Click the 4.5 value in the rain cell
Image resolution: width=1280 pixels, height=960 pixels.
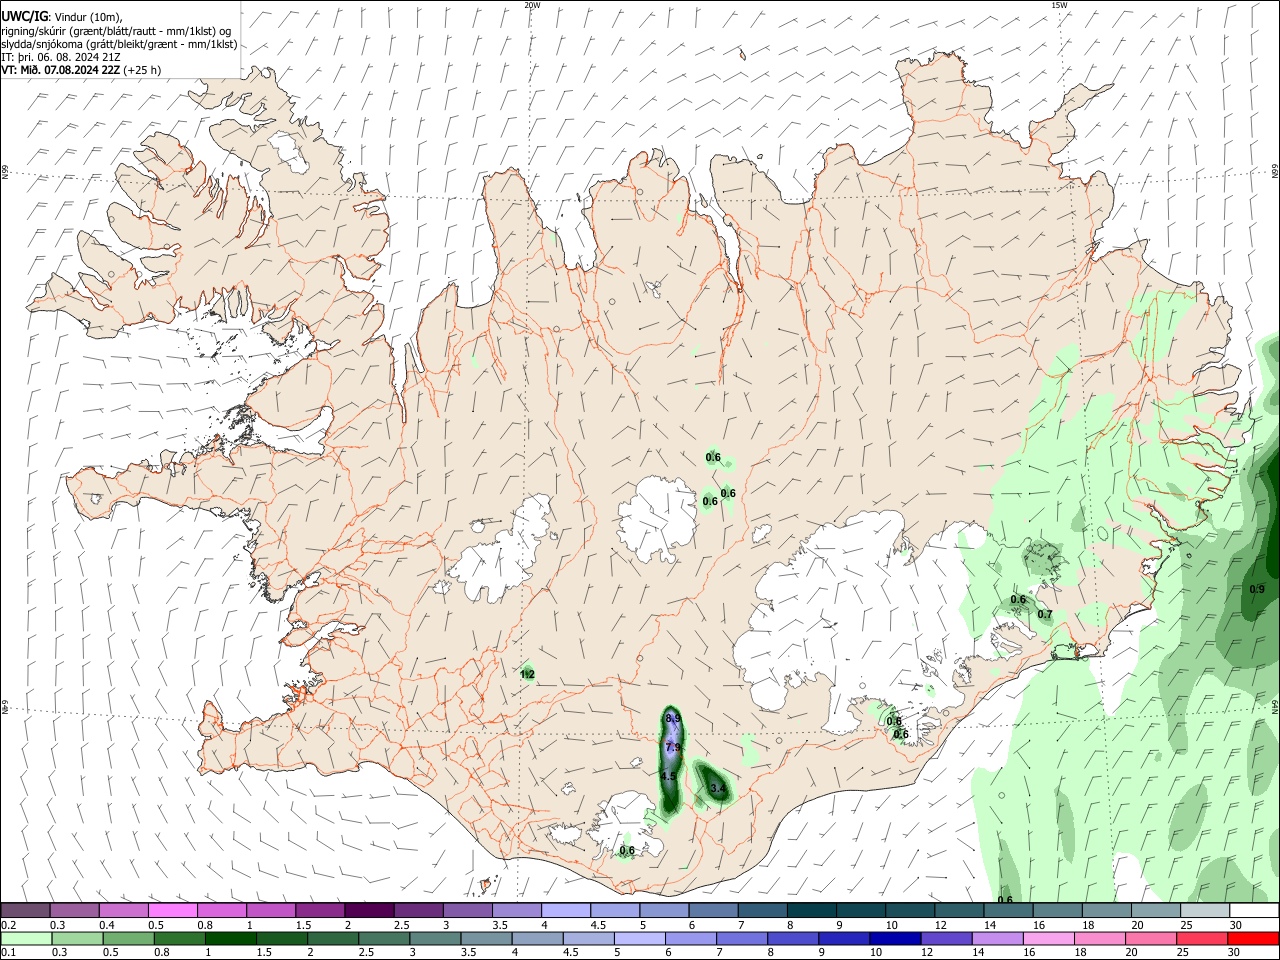coord(669,776)
